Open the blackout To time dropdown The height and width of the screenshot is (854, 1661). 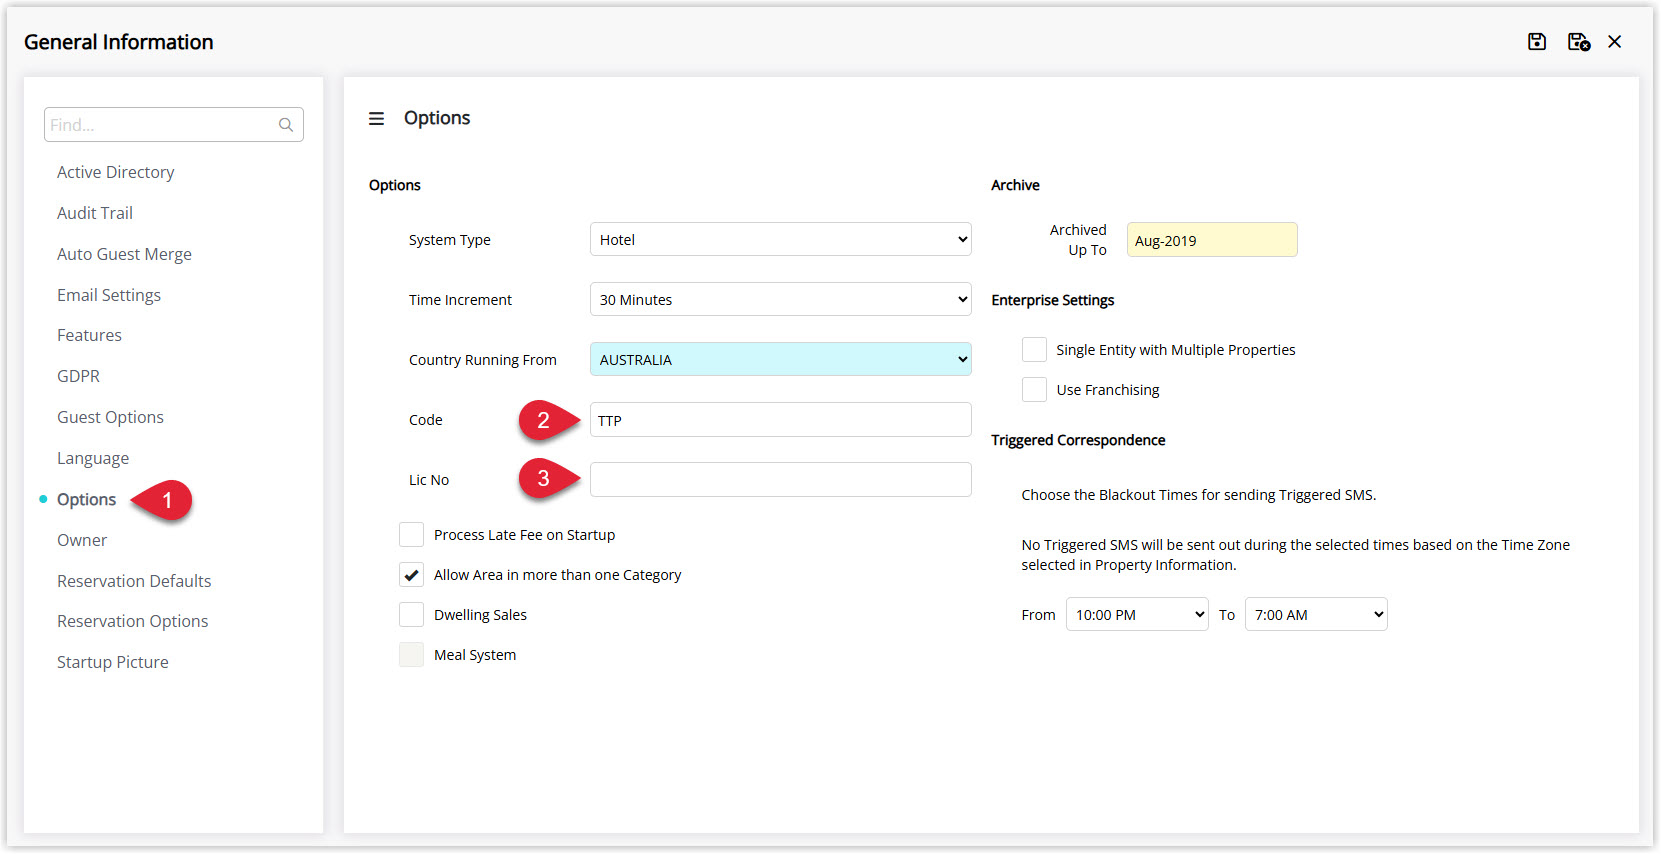[x=1316, y=614]
